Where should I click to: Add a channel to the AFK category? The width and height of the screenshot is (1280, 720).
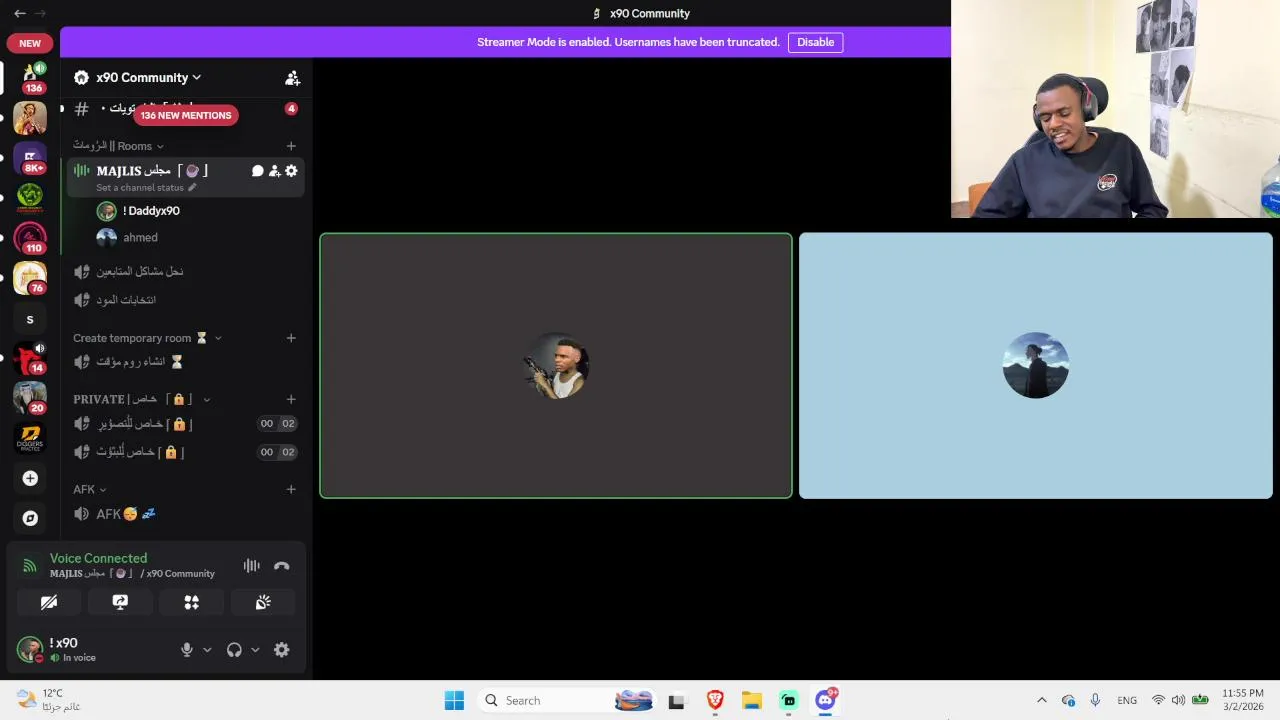pyautogui.click(x=291, y=489)
